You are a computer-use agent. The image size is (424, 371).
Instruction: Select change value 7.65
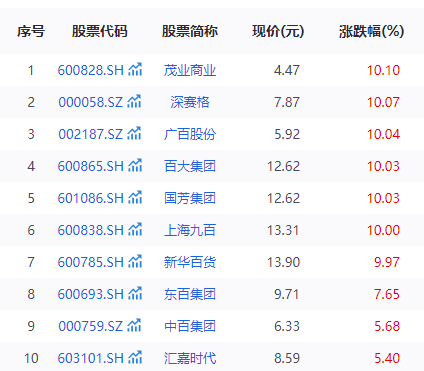[x=387, y=294]
